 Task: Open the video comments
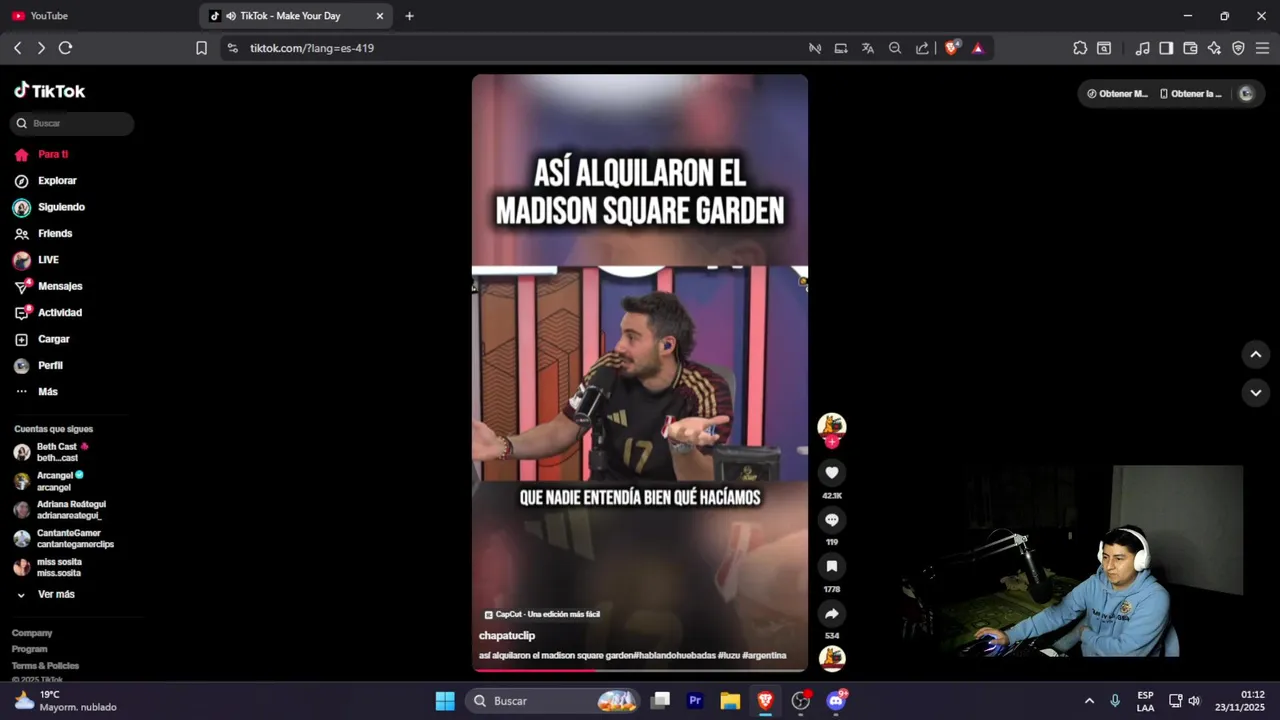click(832, 519)
